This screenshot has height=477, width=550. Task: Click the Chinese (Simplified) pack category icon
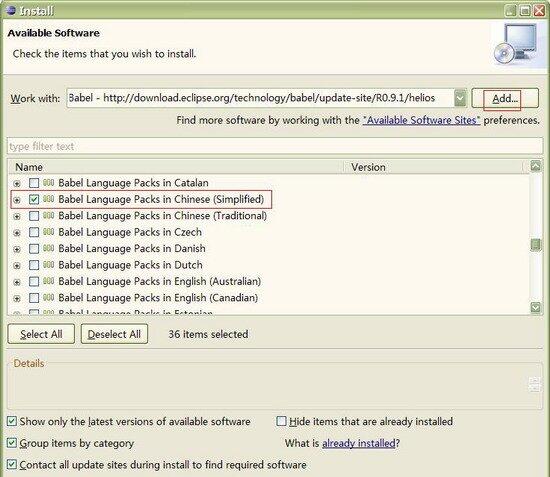(x=48, y=199)
